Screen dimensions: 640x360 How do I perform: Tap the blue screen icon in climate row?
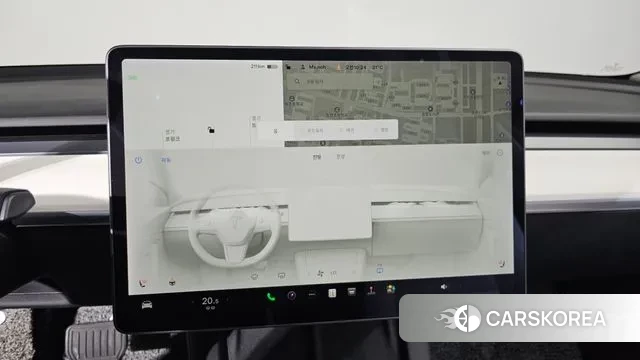pos(380,270)
